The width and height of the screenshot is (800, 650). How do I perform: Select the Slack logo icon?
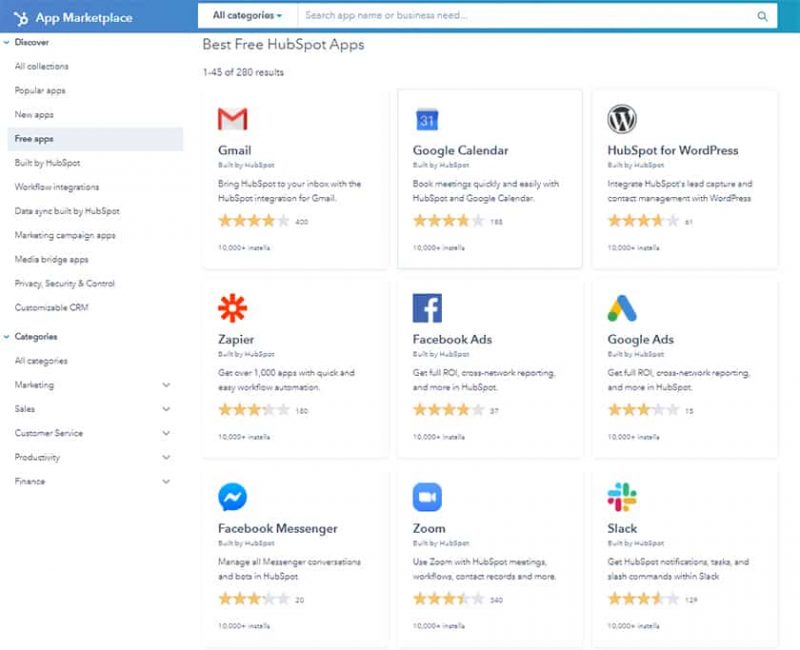(x=622, y=497)
